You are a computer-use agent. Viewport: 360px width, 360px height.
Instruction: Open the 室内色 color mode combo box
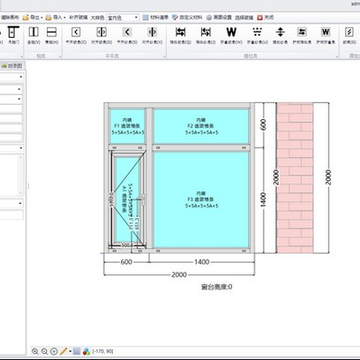point(123,17)
